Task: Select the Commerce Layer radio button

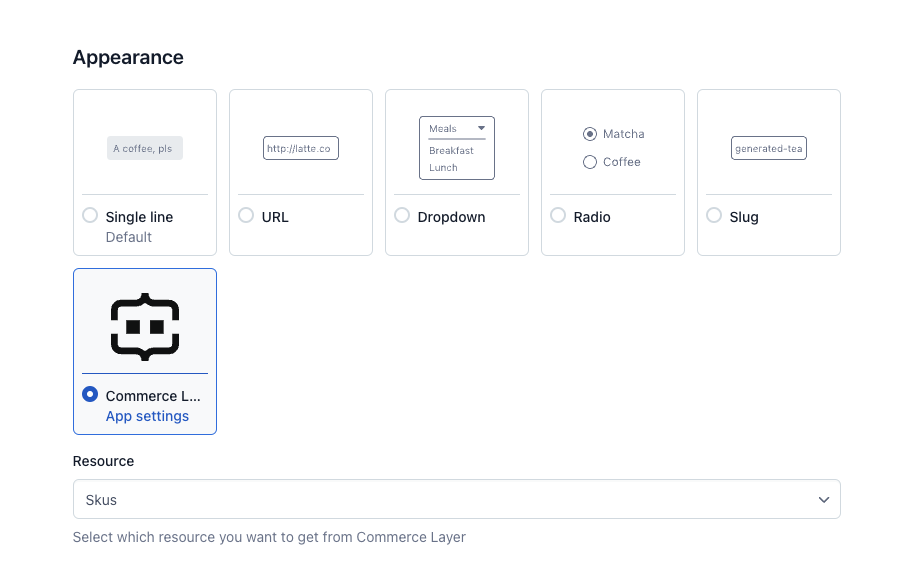Action: click(90, 394)
